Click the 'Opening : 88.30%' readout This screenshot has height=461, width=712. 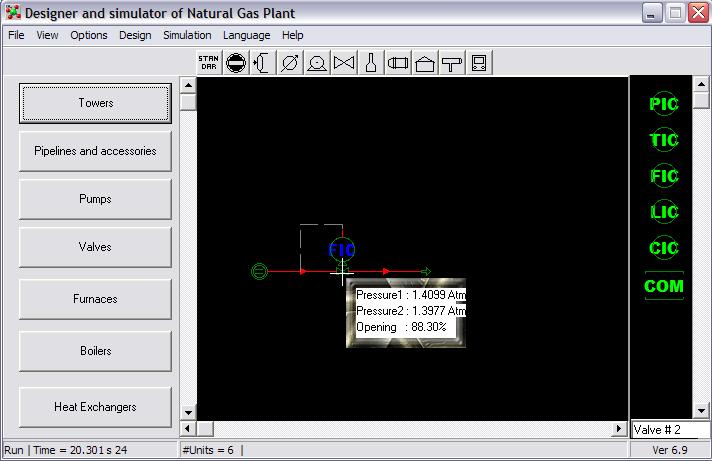401,327
